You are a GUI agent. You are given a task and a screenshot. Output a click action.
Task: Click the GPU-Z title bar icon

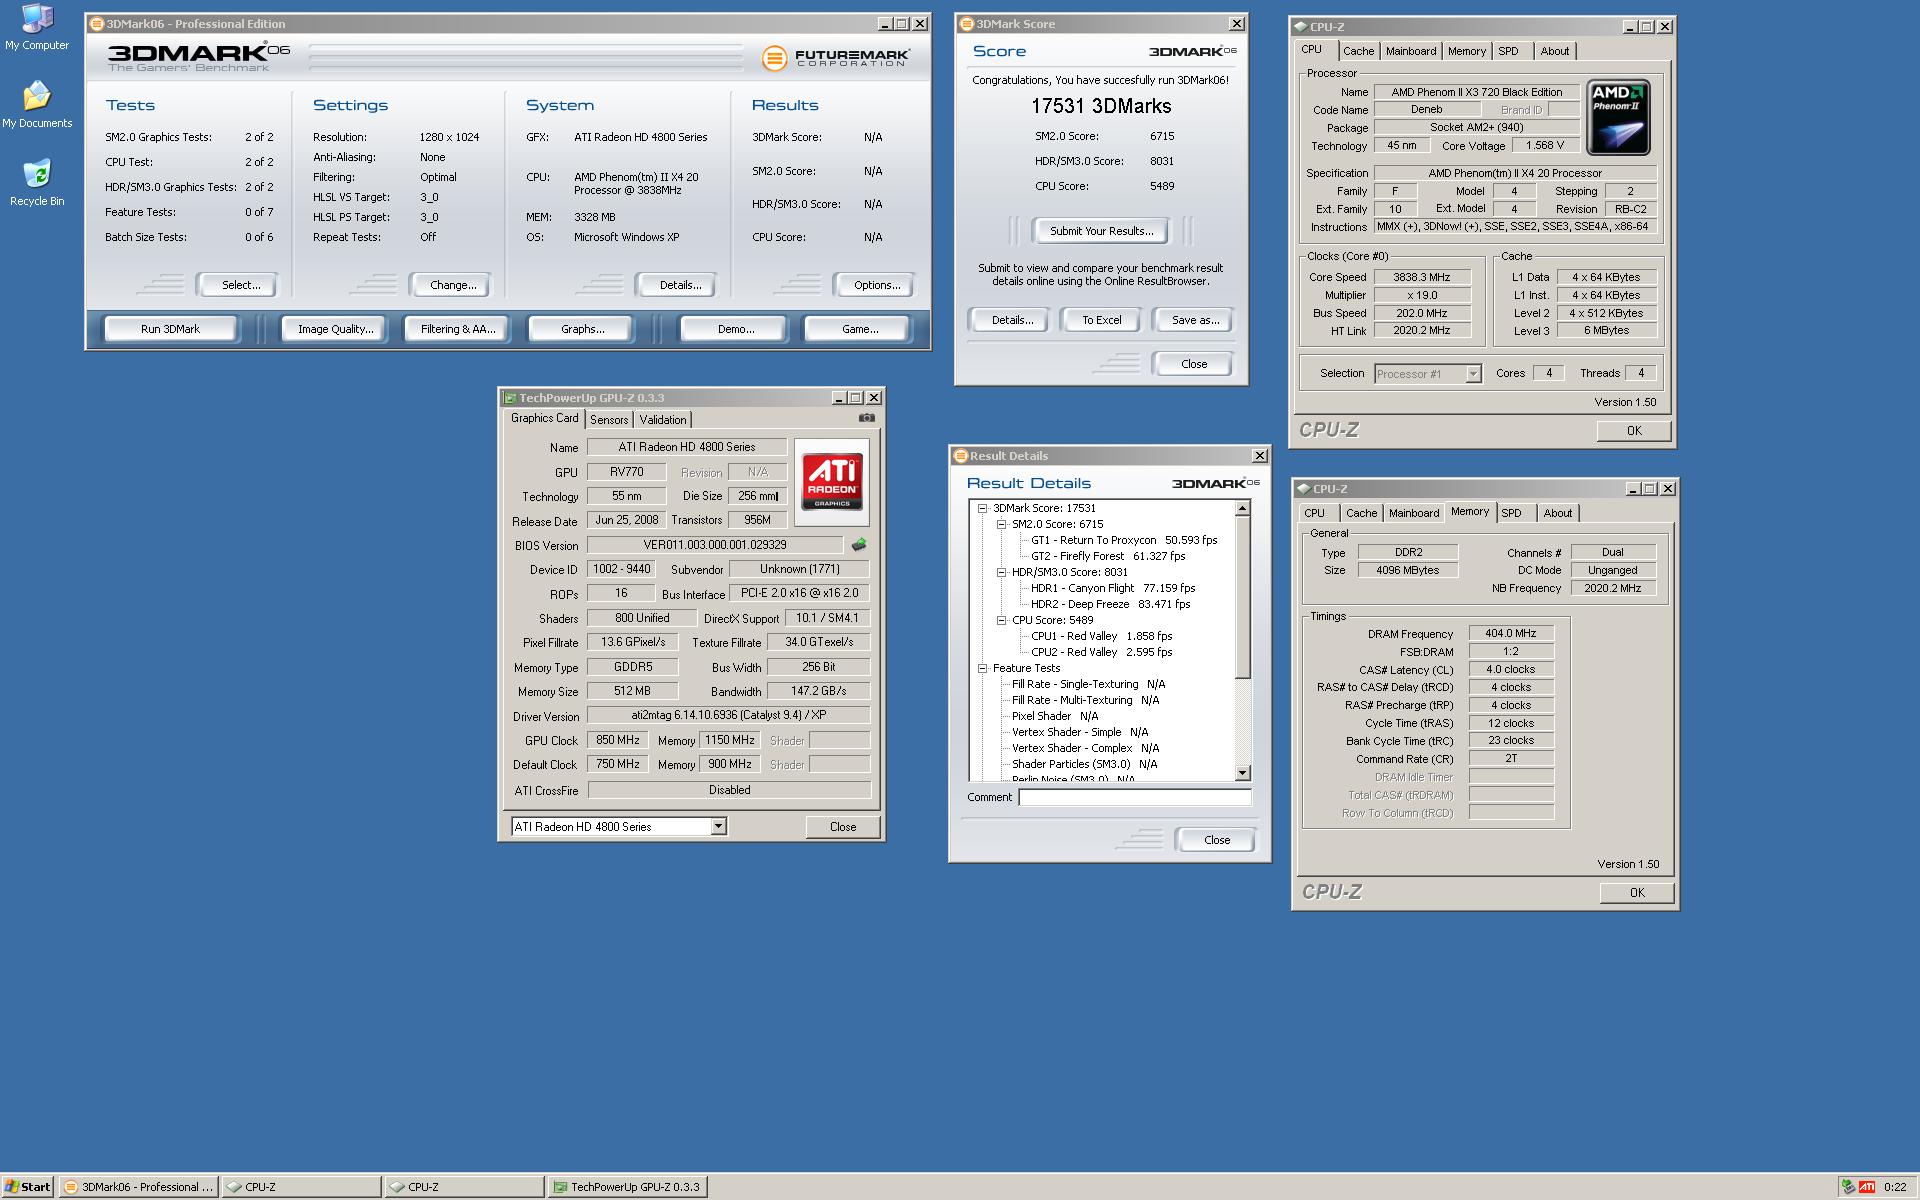510,398
